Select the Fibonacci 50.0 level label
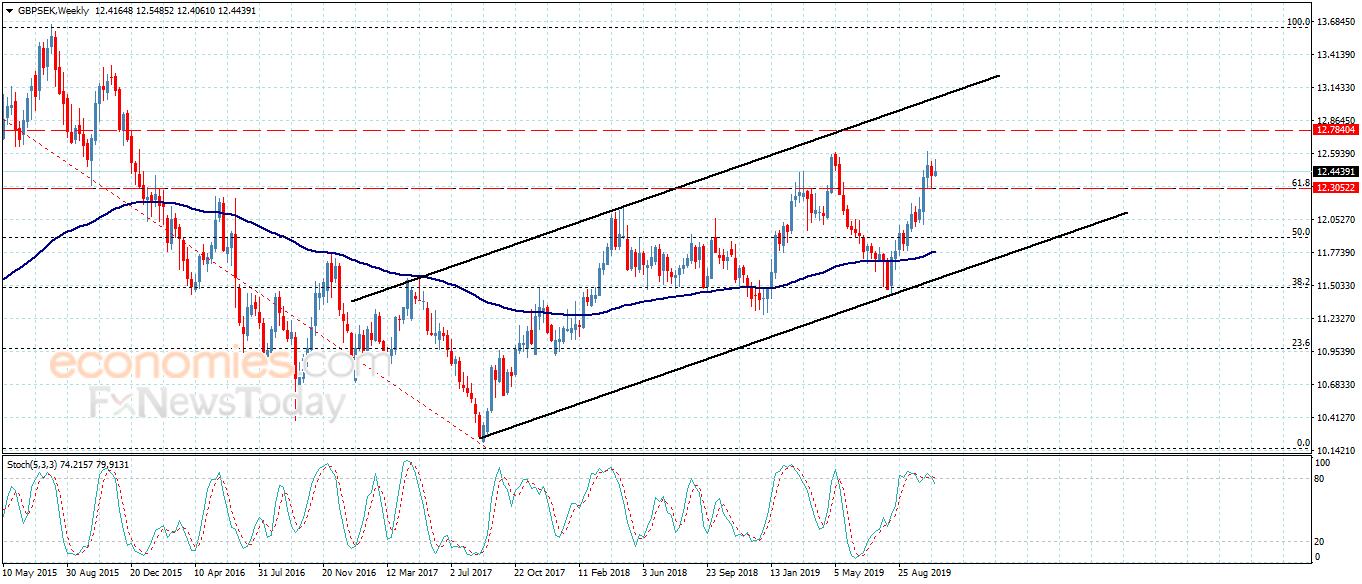 tap(1301, 232)
